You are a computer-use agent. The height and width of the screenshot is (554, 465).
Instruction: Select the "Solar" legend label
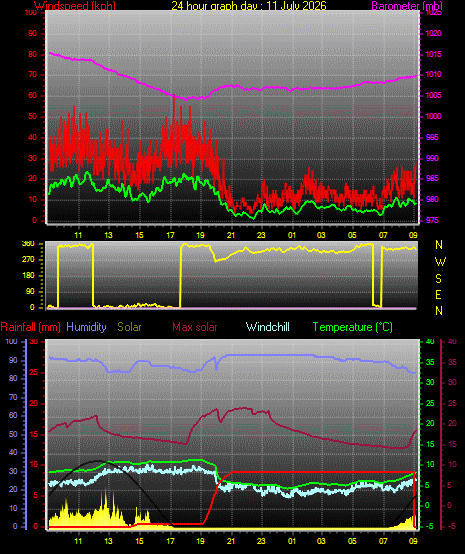[x=129, y=327]
